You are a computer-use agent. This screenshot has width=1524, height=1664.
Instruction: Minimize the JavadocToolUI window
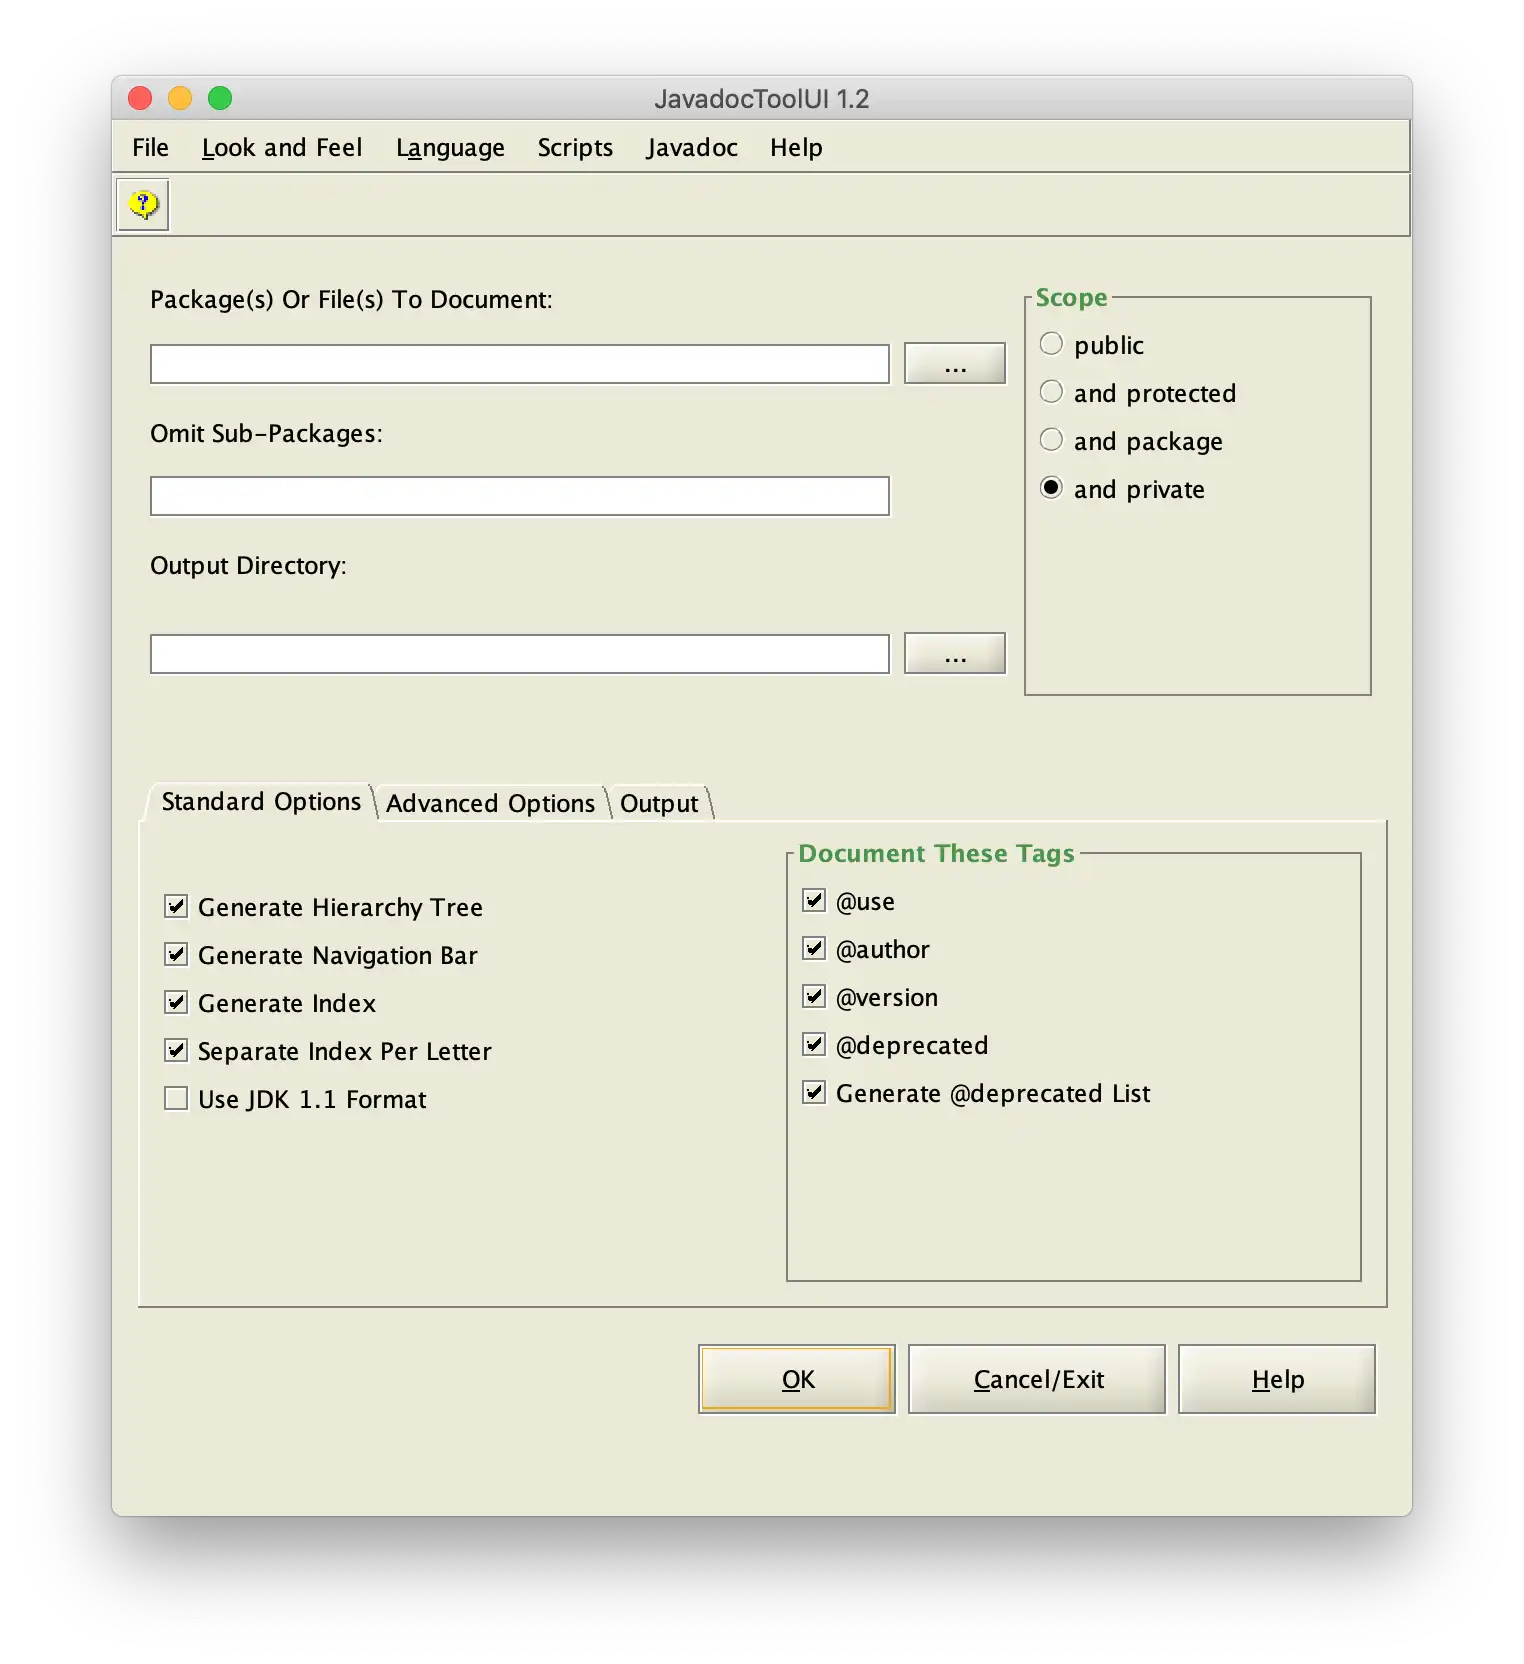(180, 98)
